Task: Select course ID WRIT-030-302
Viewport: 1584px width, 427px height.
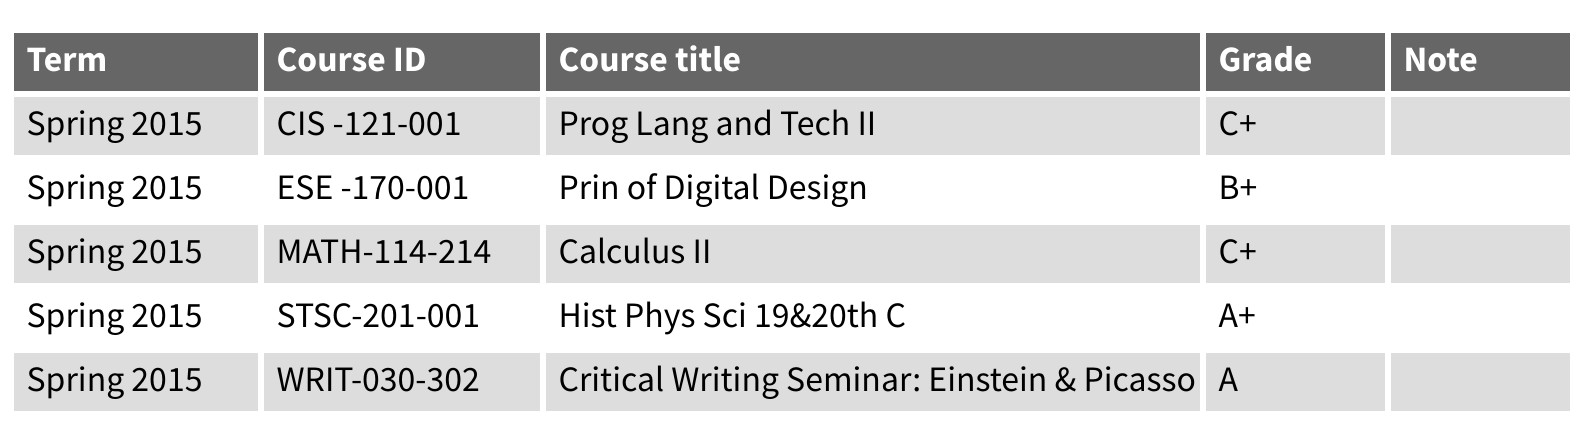Action: [377, 380]
